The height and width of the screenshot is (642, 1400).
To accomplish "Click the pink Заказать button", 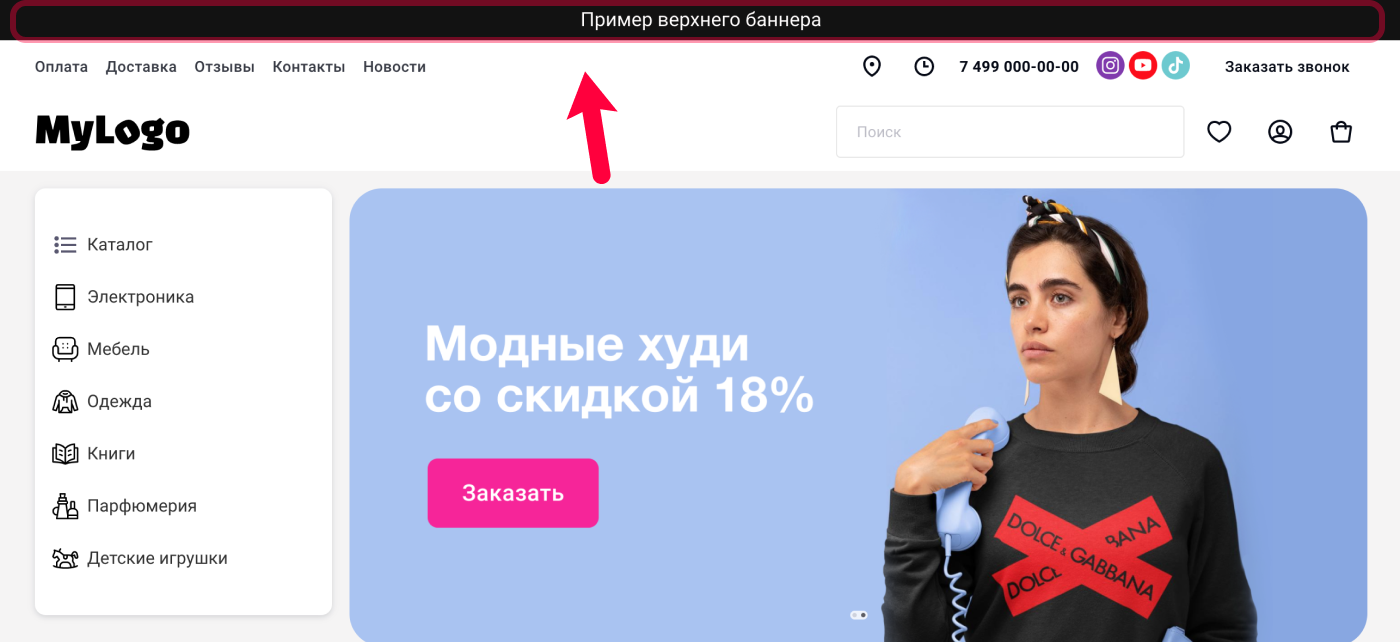I will pyautogui.click(x=513, y=493).
